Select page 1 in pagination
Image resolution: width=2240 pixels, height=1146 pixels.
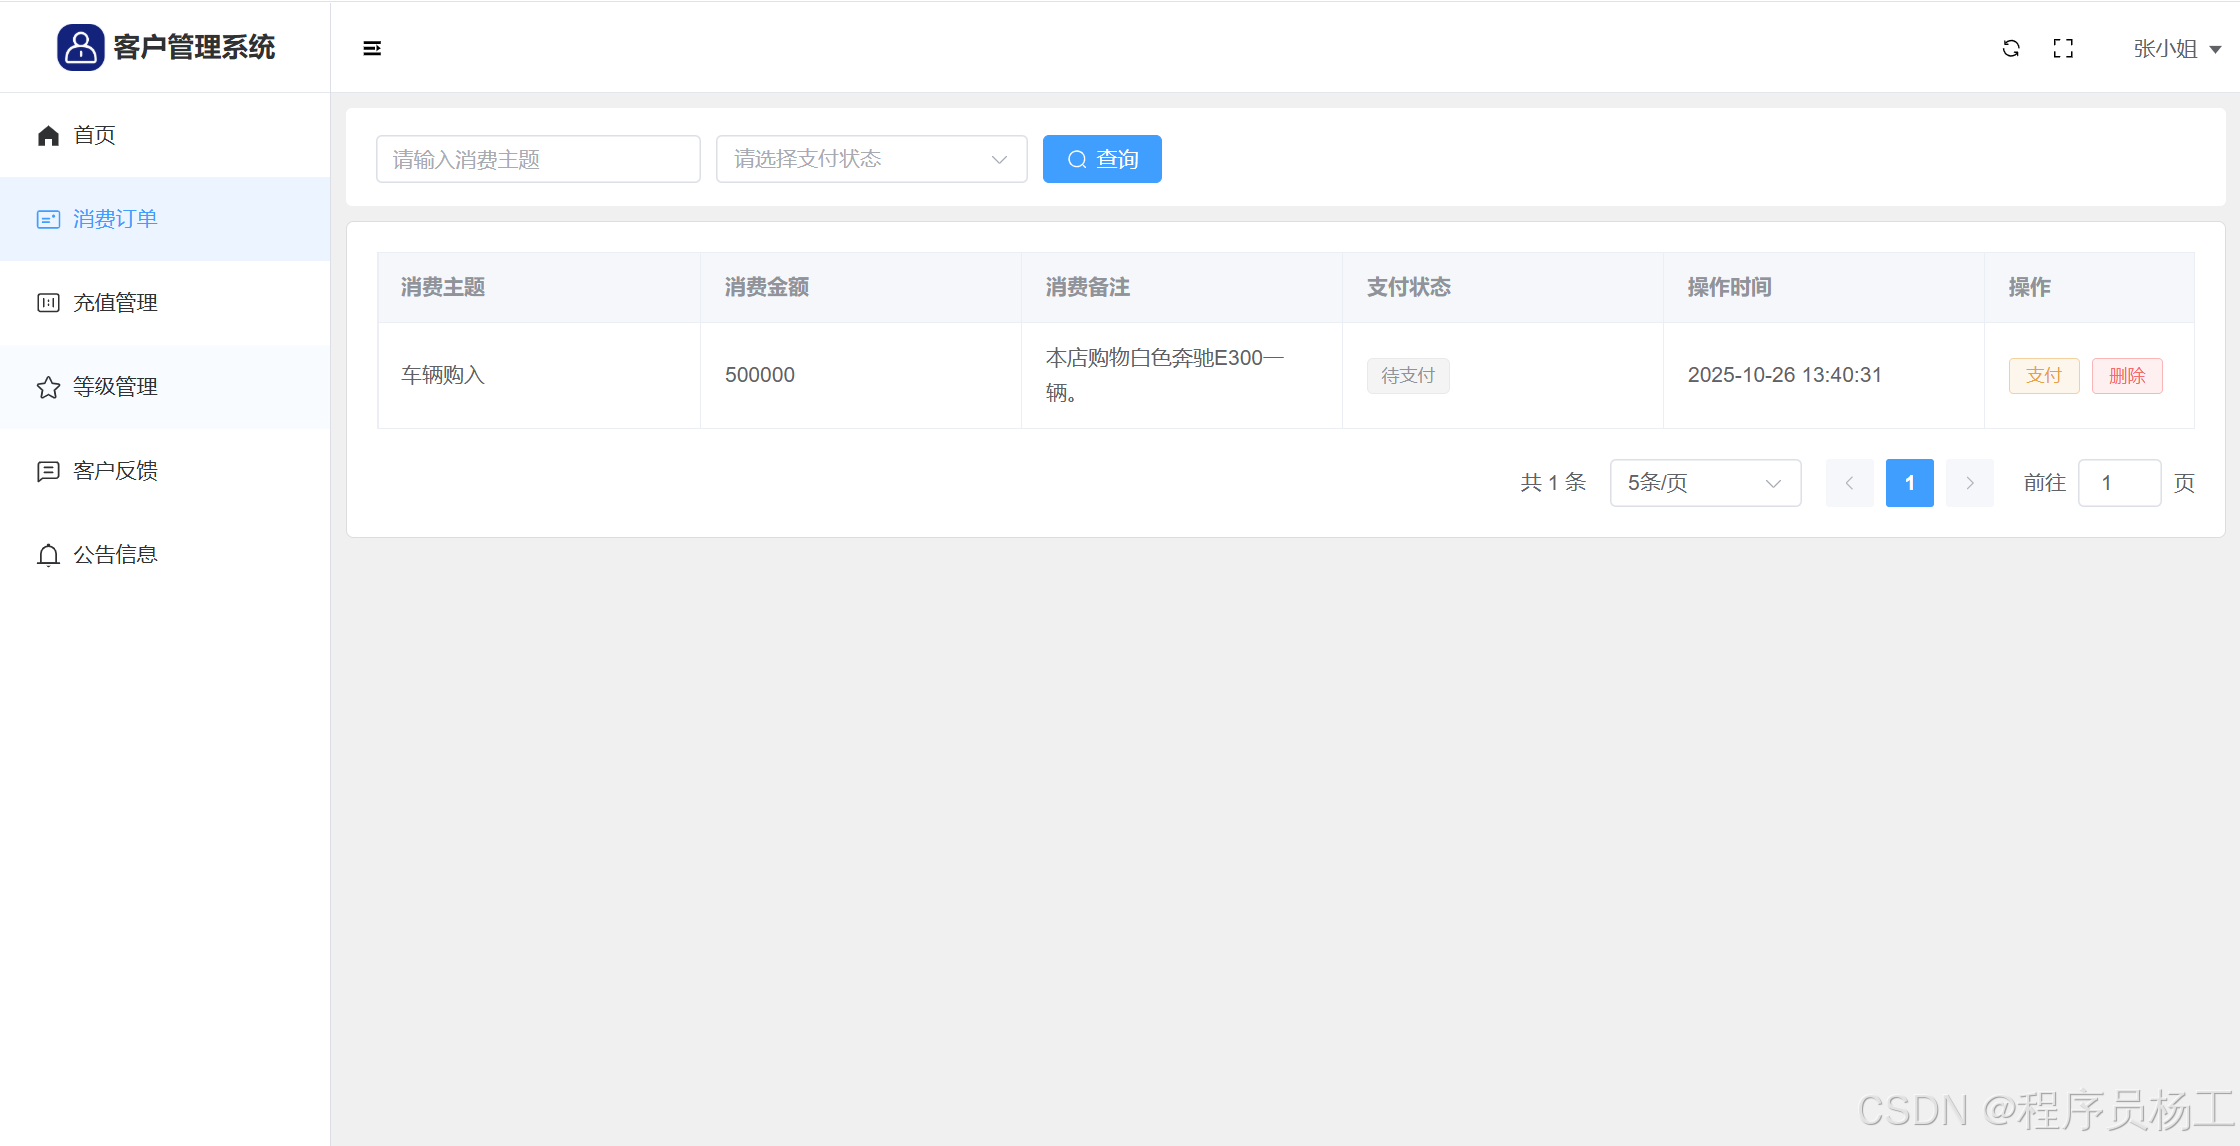pos(1909,483)
